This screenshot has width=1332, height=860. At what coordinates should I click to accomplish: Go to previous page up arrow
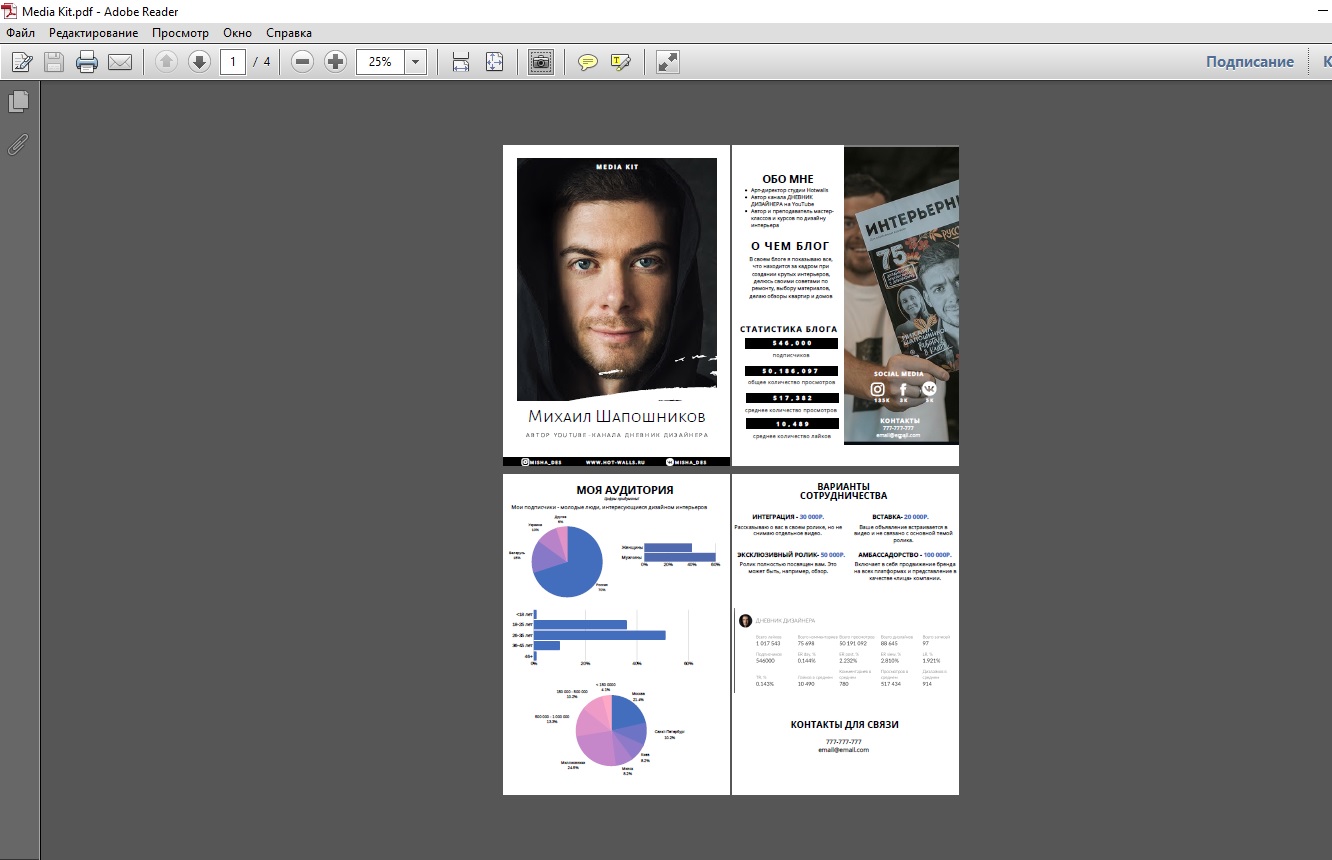point(166,62)
